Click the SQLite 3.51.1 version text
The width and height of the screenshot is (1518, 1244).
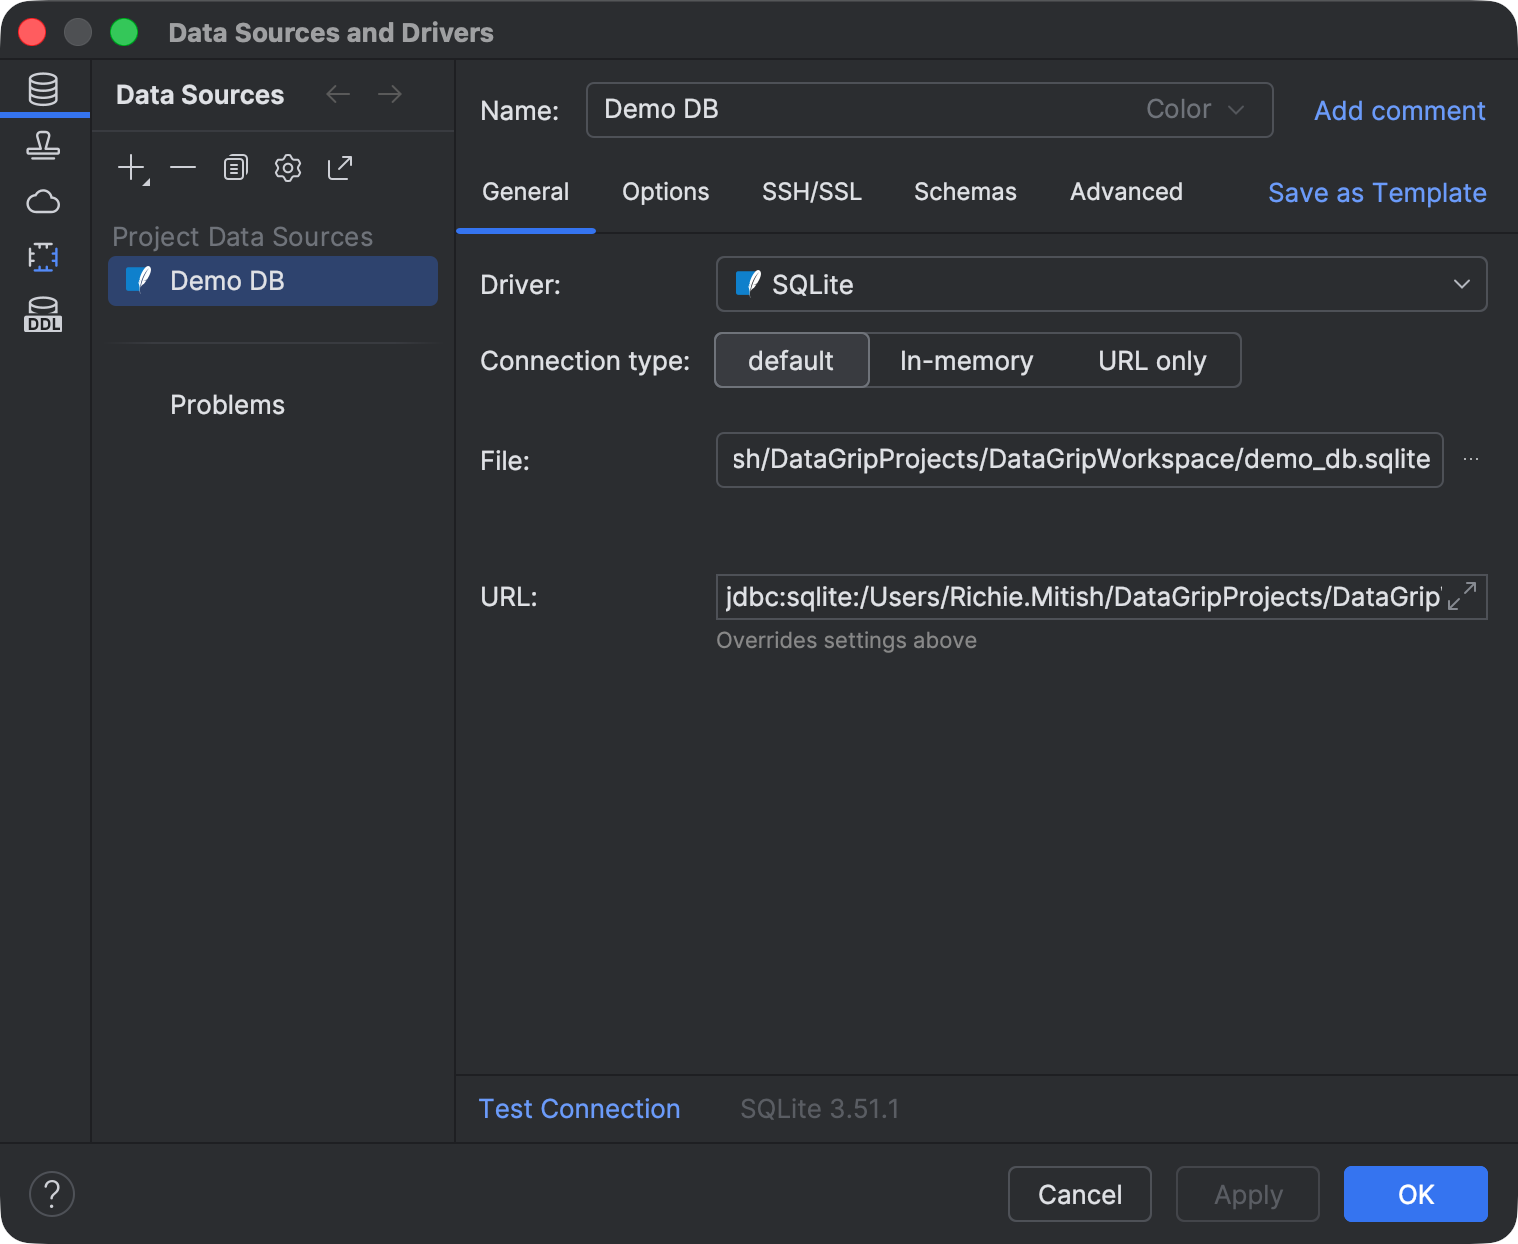click(819, 1108)
